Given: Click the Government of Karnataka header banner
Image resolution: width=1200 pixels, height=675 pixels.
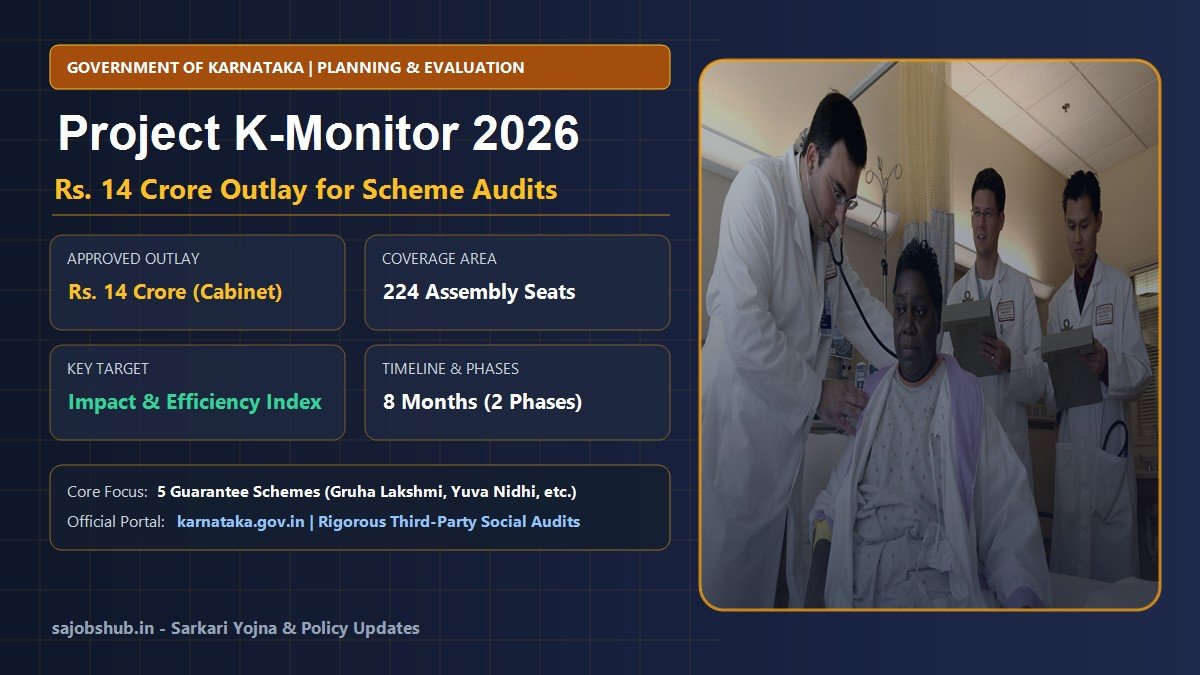Looking at the screenshot, I should click(360, 67).
